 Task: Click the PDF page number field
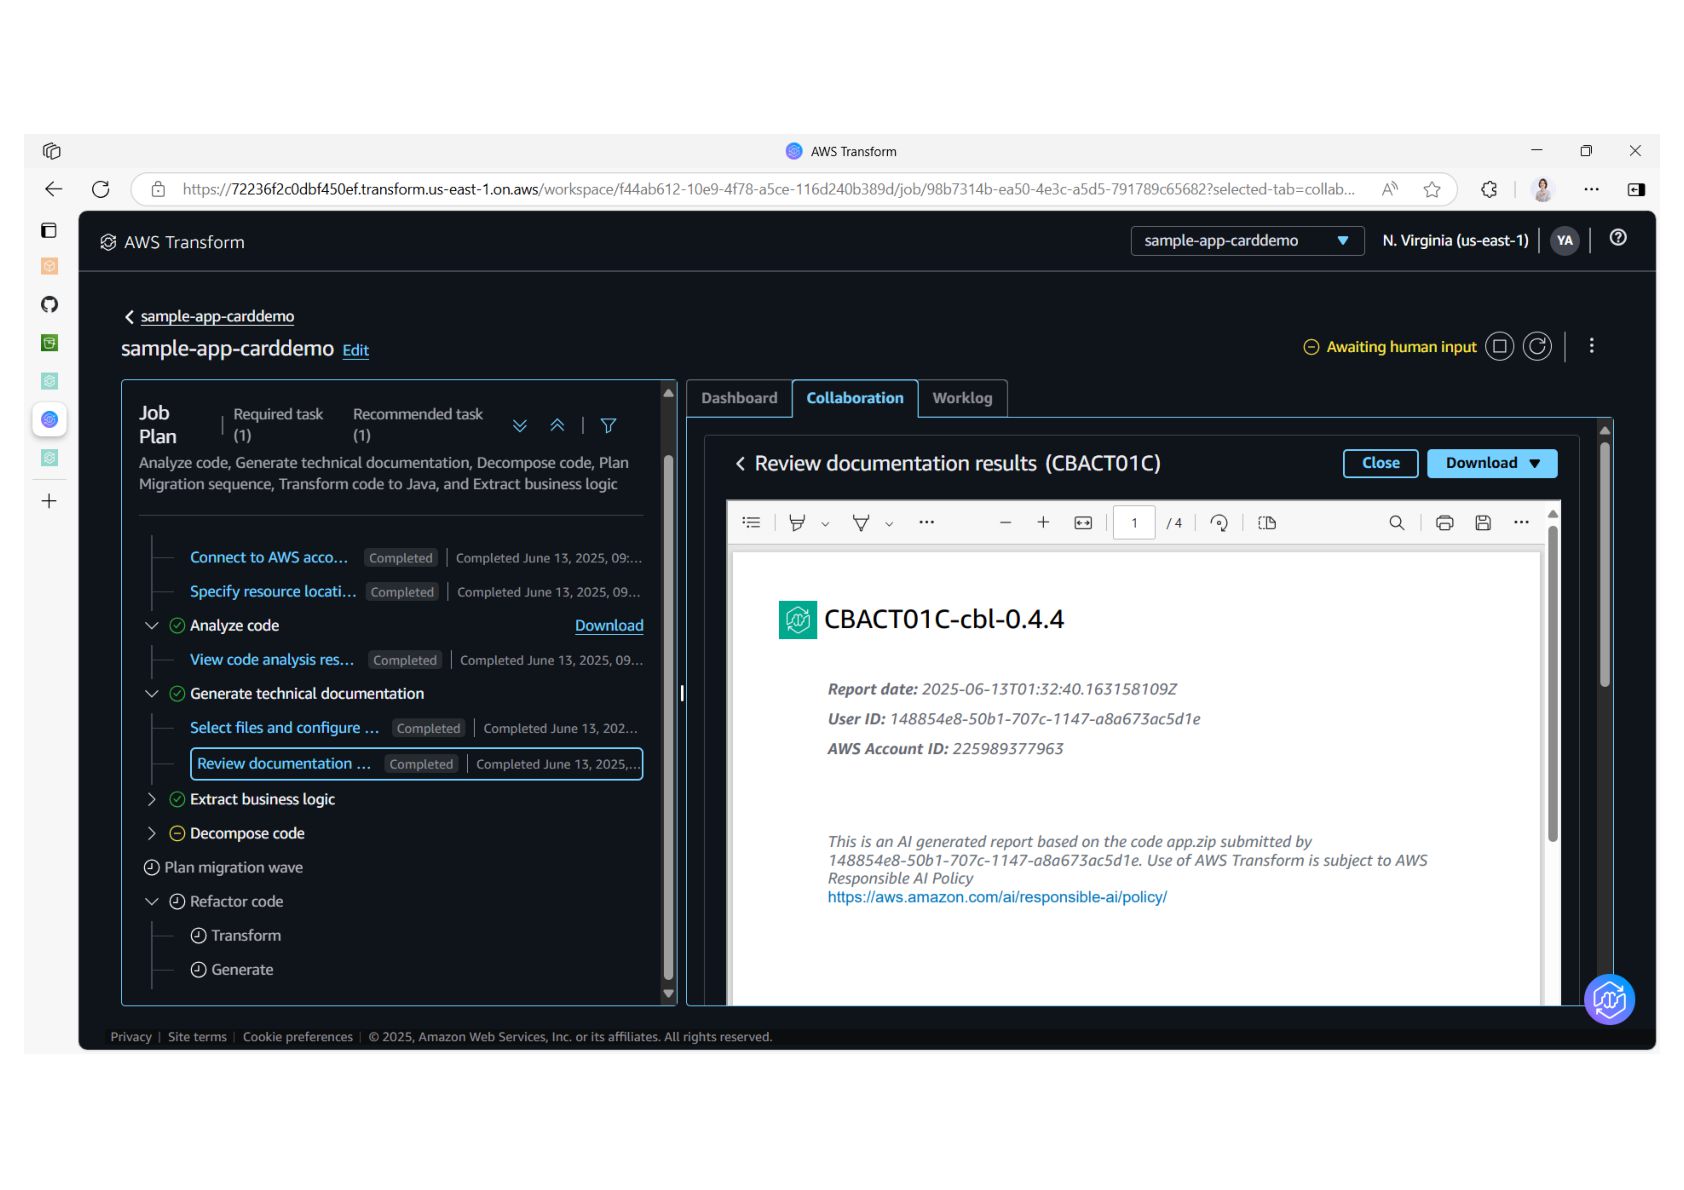[1134, 523]
